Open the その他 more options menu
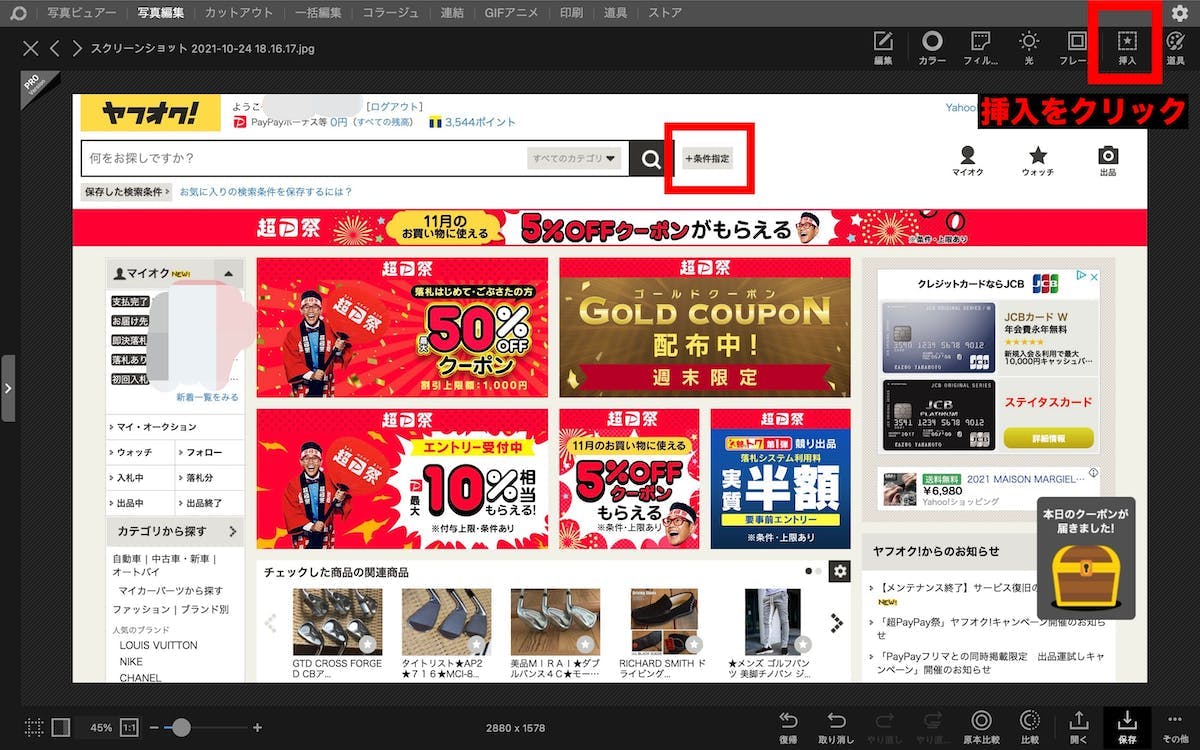1200x750 pixels. 1175,727
